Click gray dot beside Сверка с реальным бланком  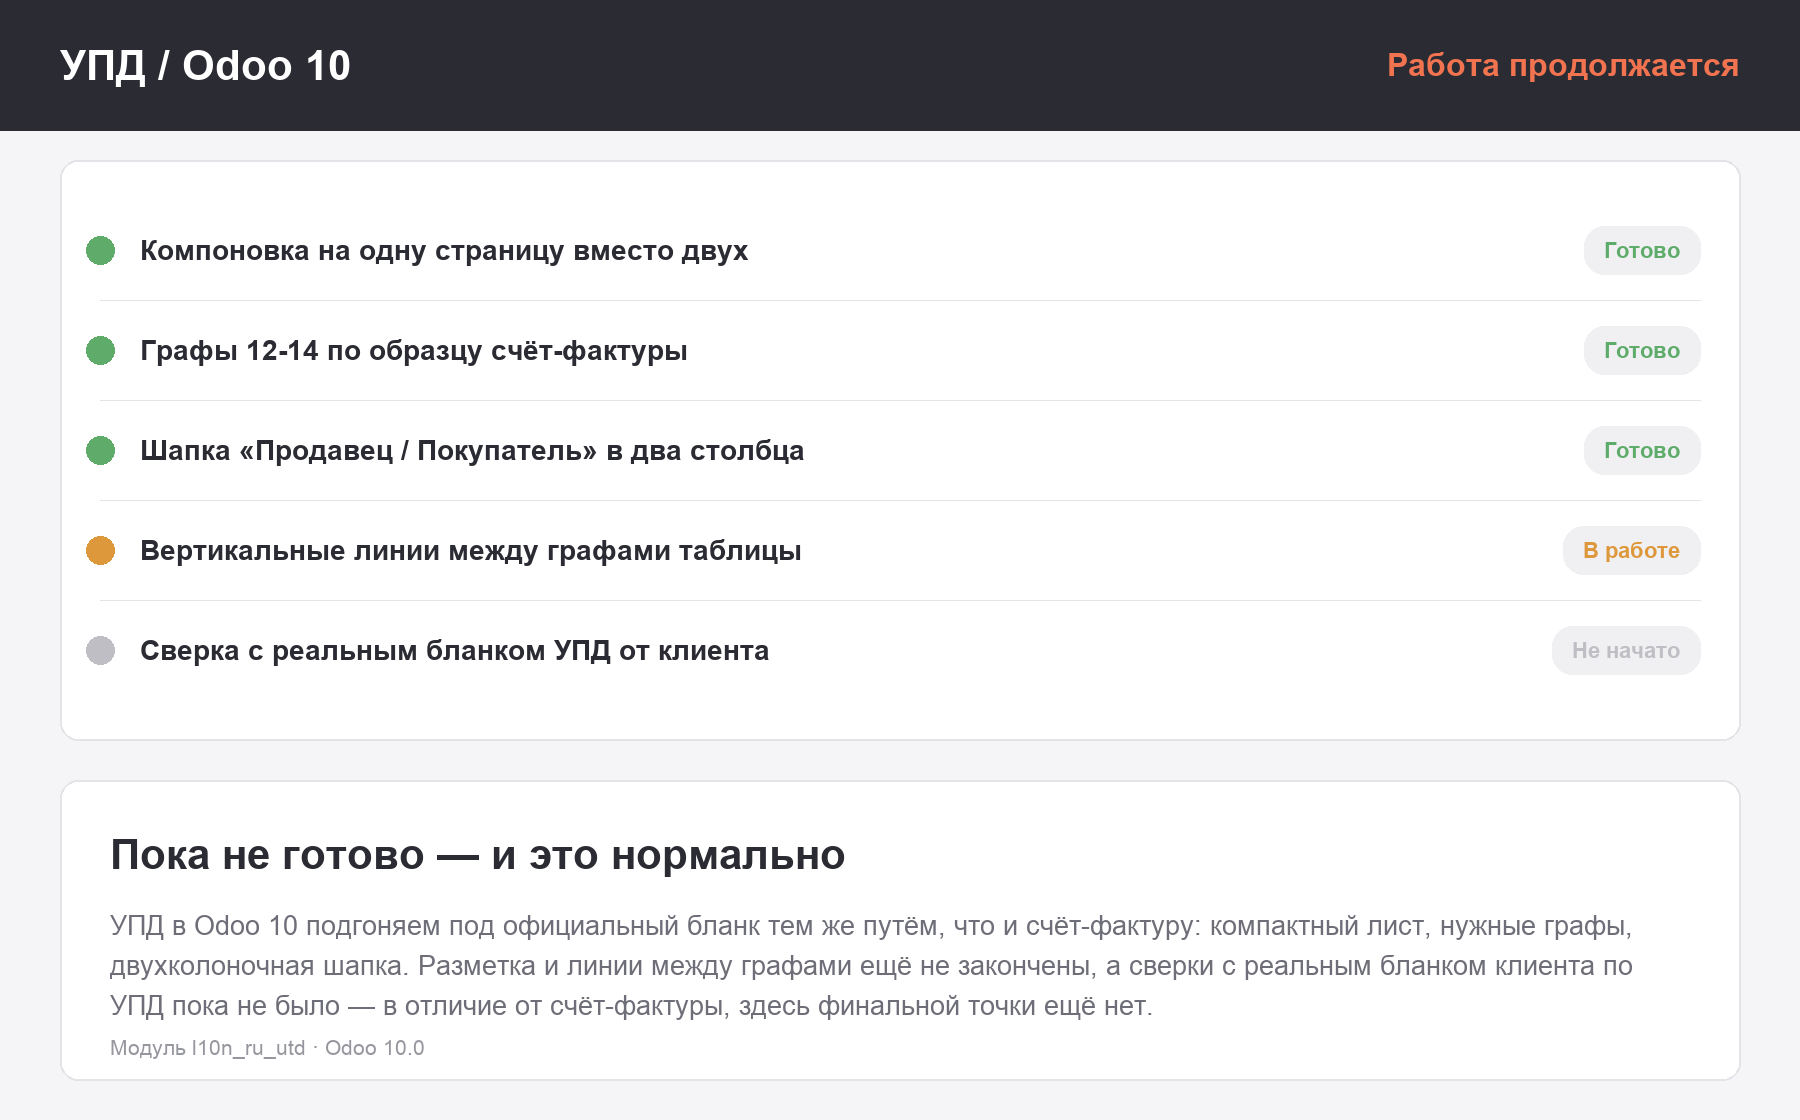click(100, 650)
